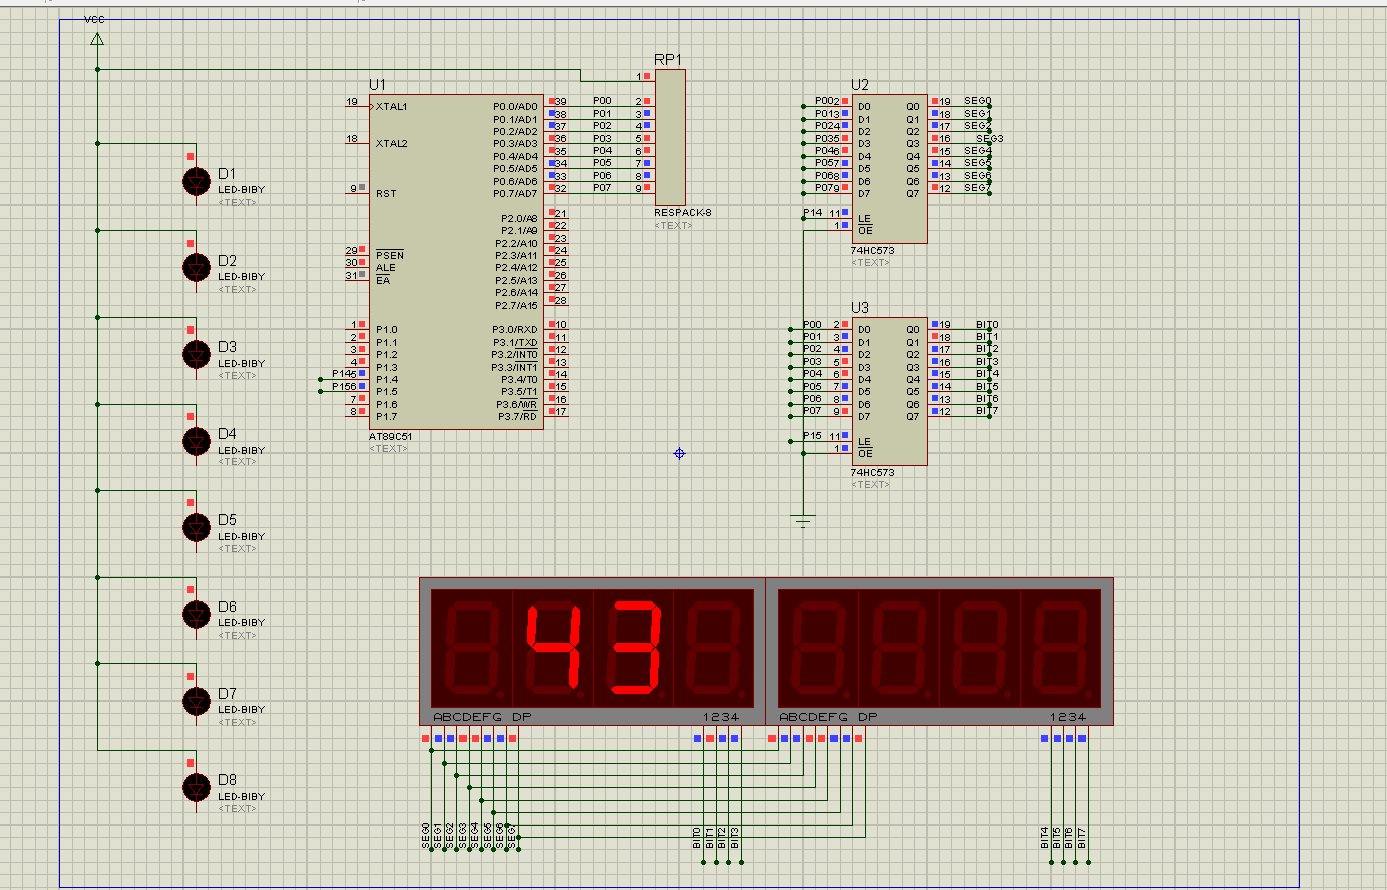The image size is (1387, 890).
Task: Click the U3 reference label
Action: (x=860, y=308)
